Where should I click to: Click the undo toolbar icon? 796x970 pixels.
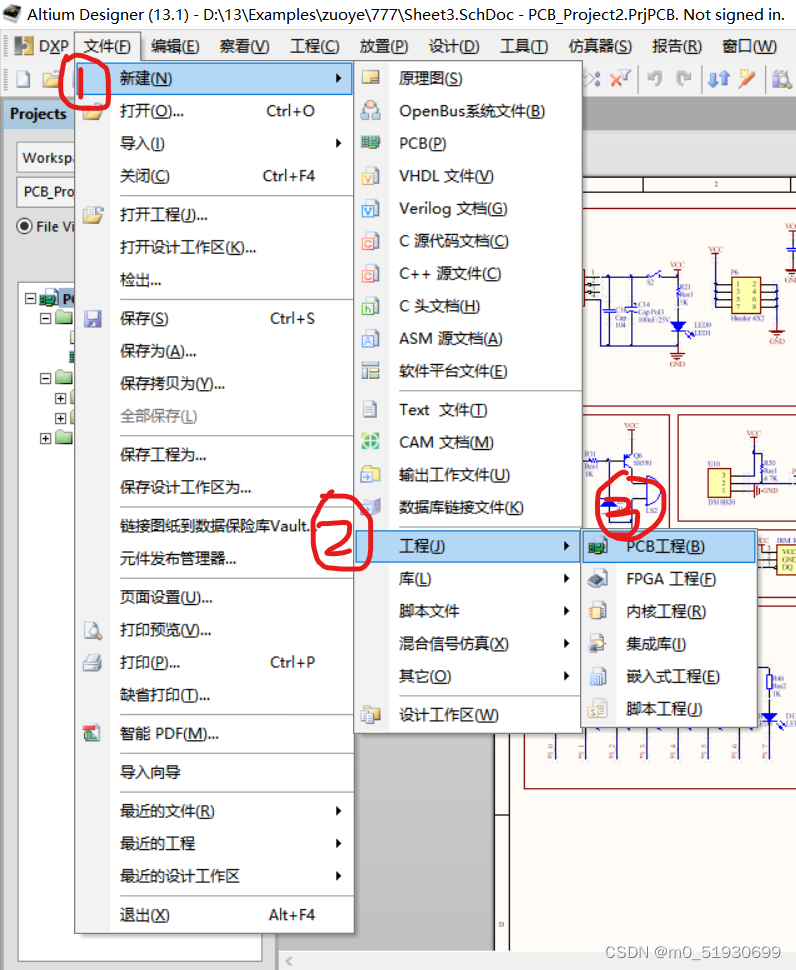click(x=655, y=79)
